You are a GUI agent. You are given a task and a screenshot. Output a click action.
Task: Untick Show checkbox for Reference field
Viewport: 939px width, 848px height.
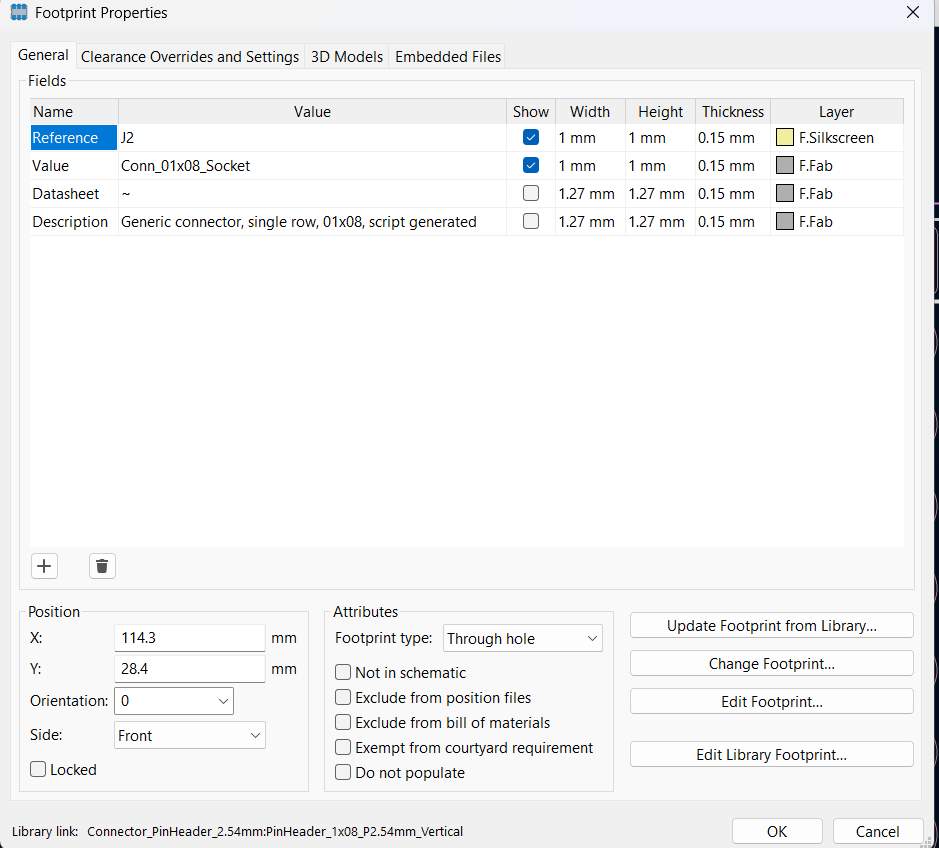[531, 137]
